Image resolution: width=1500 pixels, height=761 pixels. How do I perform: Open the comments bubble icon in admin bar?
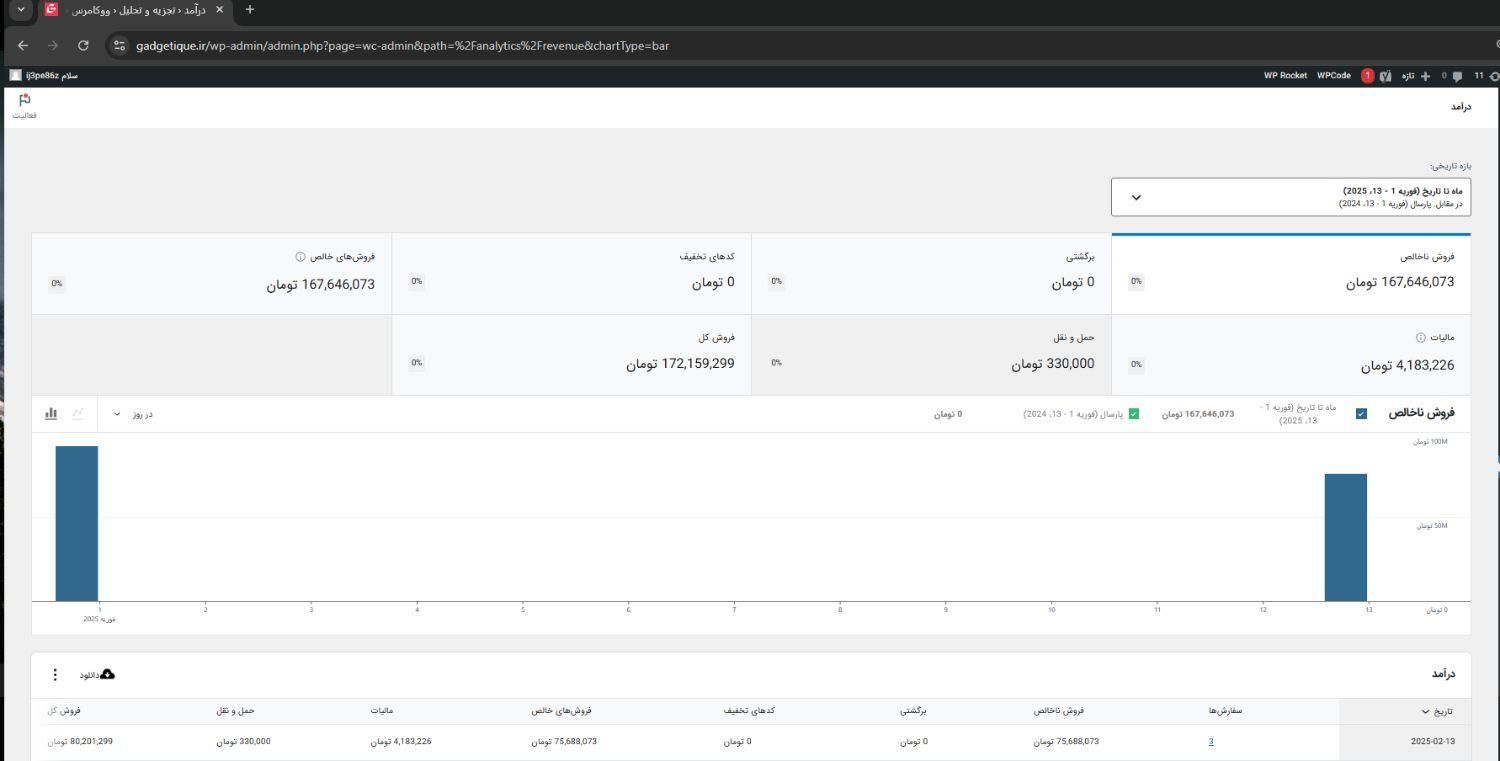click(1456, 76)
